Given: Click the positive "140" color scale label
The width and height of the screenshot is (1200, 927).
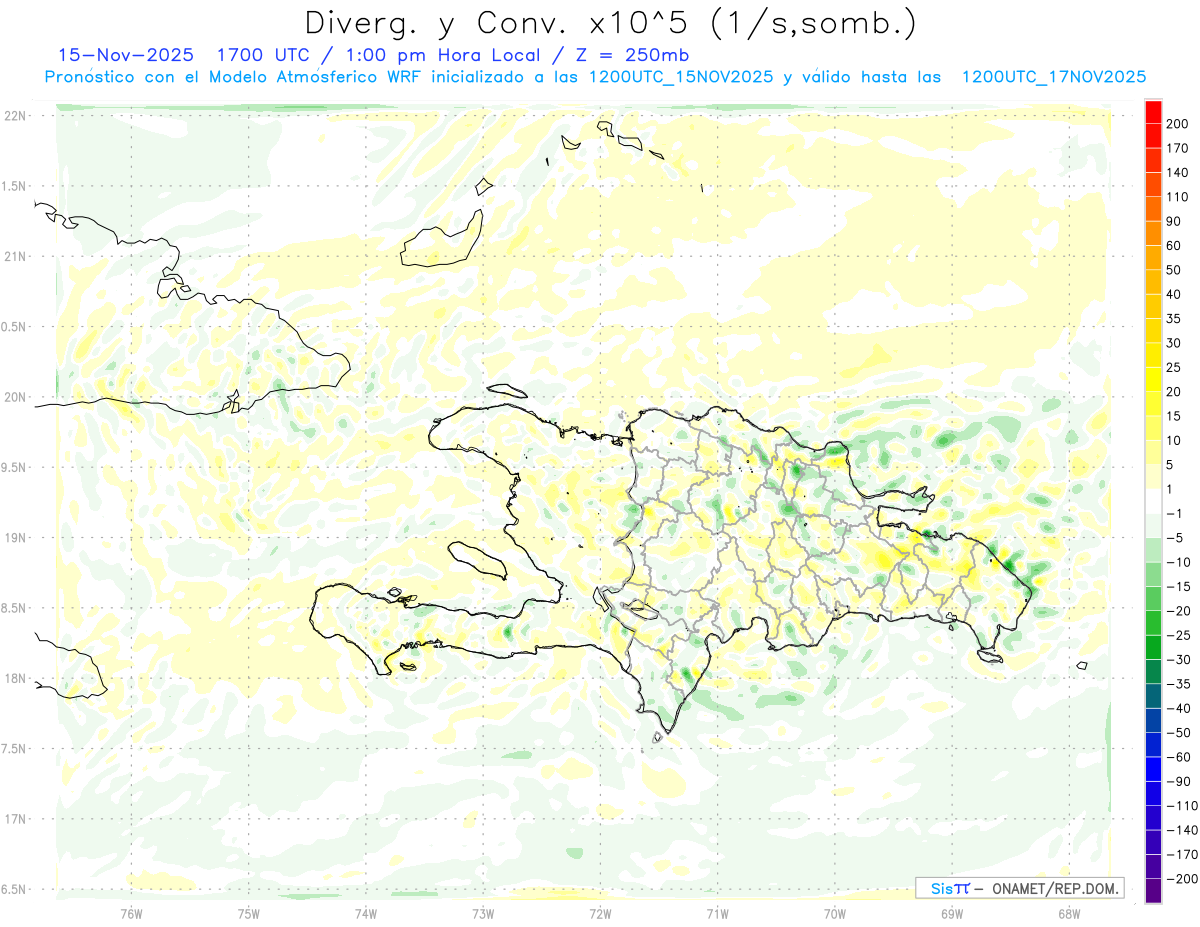Looking at the screenshot, I should click(x=1179, y=172).
